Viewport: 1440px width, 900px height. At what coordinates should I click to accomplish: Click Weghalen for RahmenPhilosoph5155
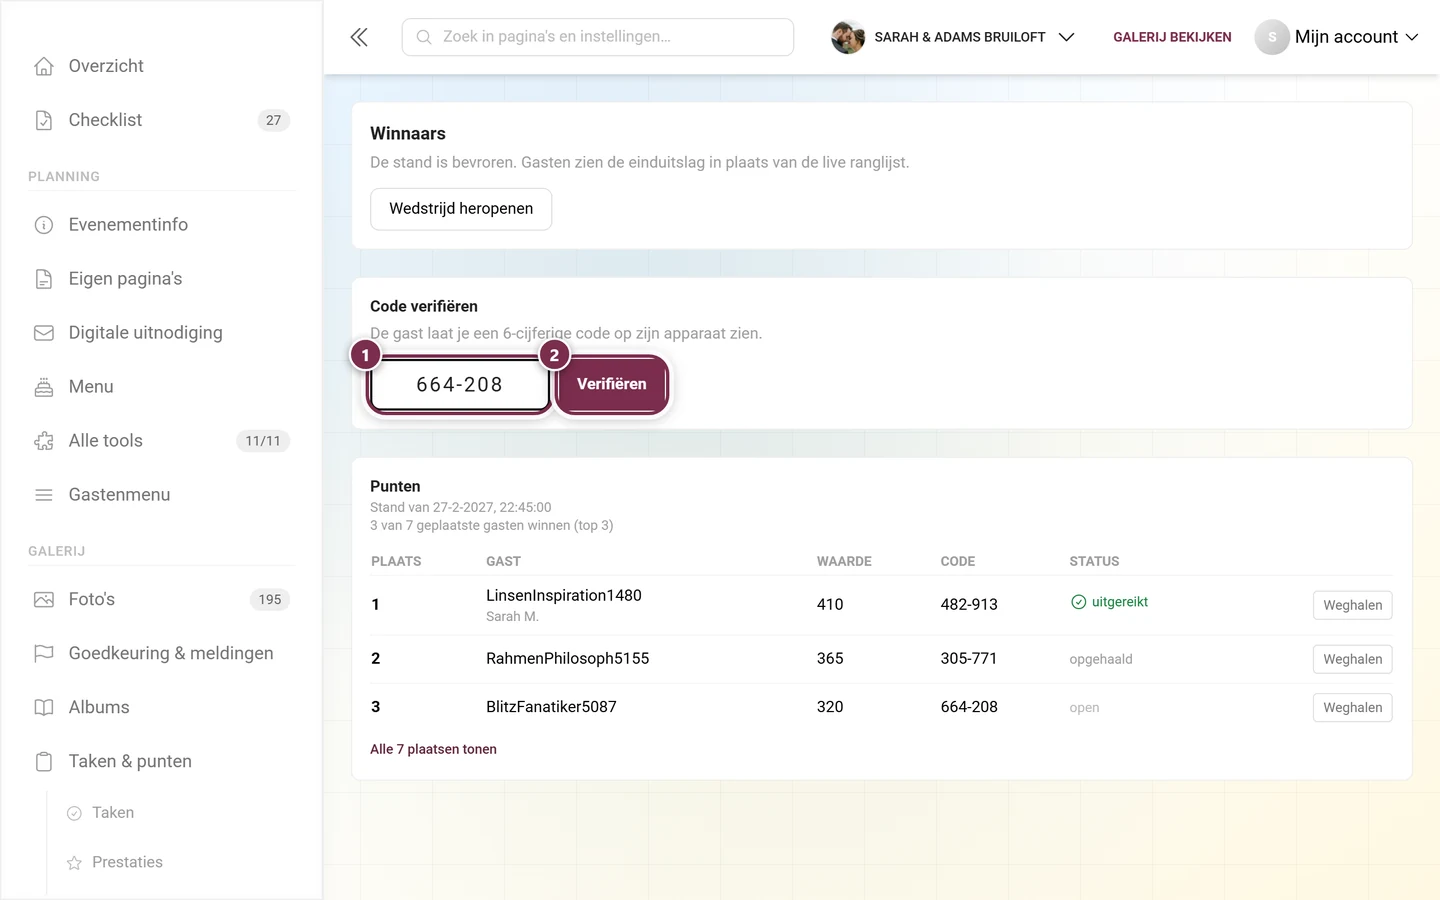pos(1352,659)
